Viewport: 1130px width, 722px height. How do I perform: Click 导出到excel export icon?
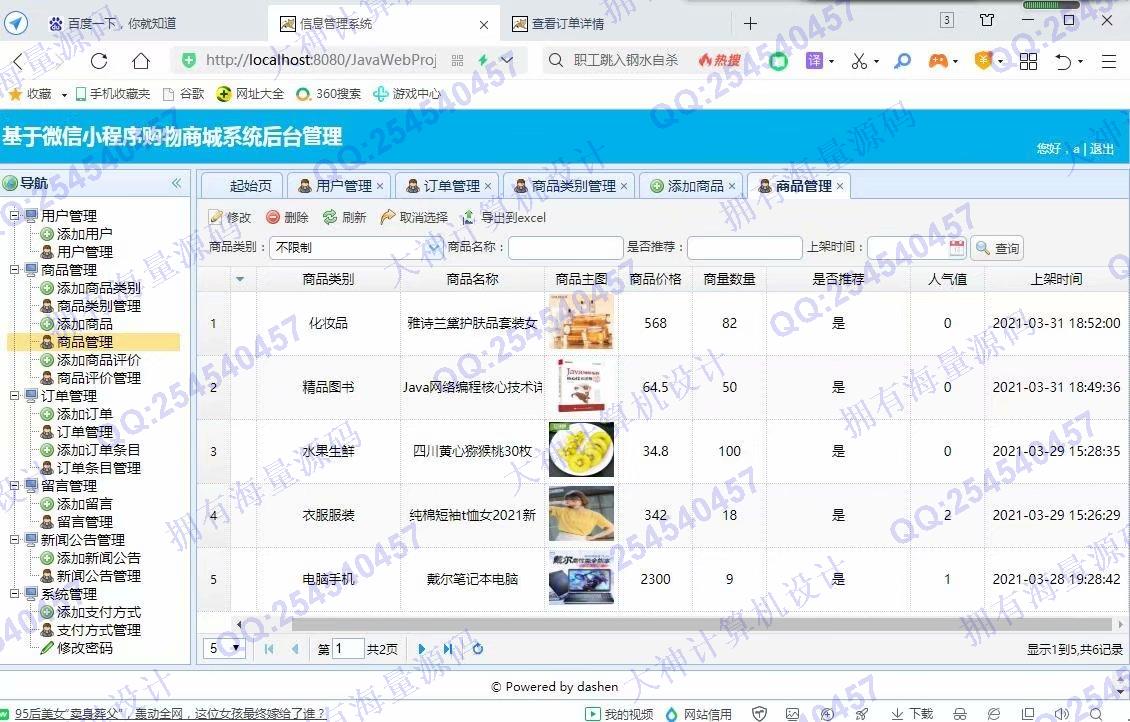click(468, 217)
